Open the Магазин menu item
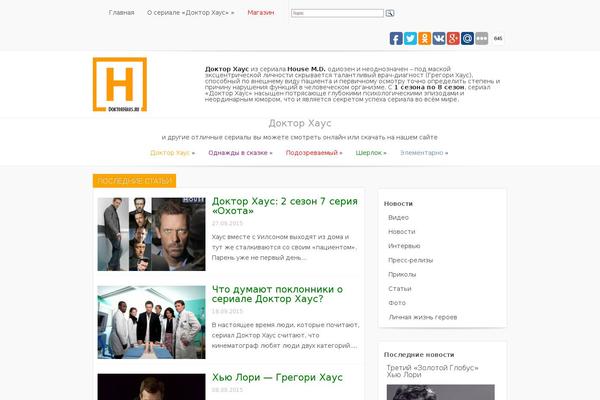Image resolution: width=600 pixels, height=400 pixels. tap(261, 13)
